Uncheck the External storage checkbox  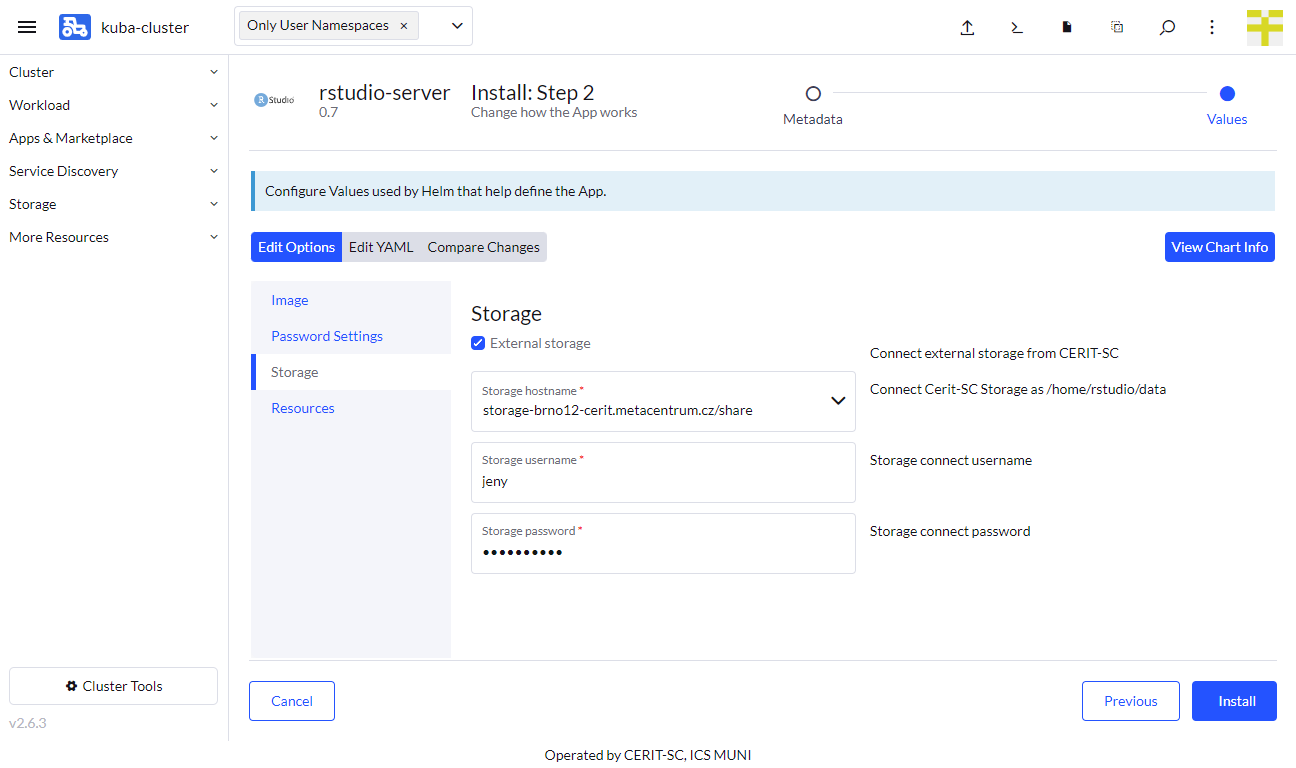478,343
